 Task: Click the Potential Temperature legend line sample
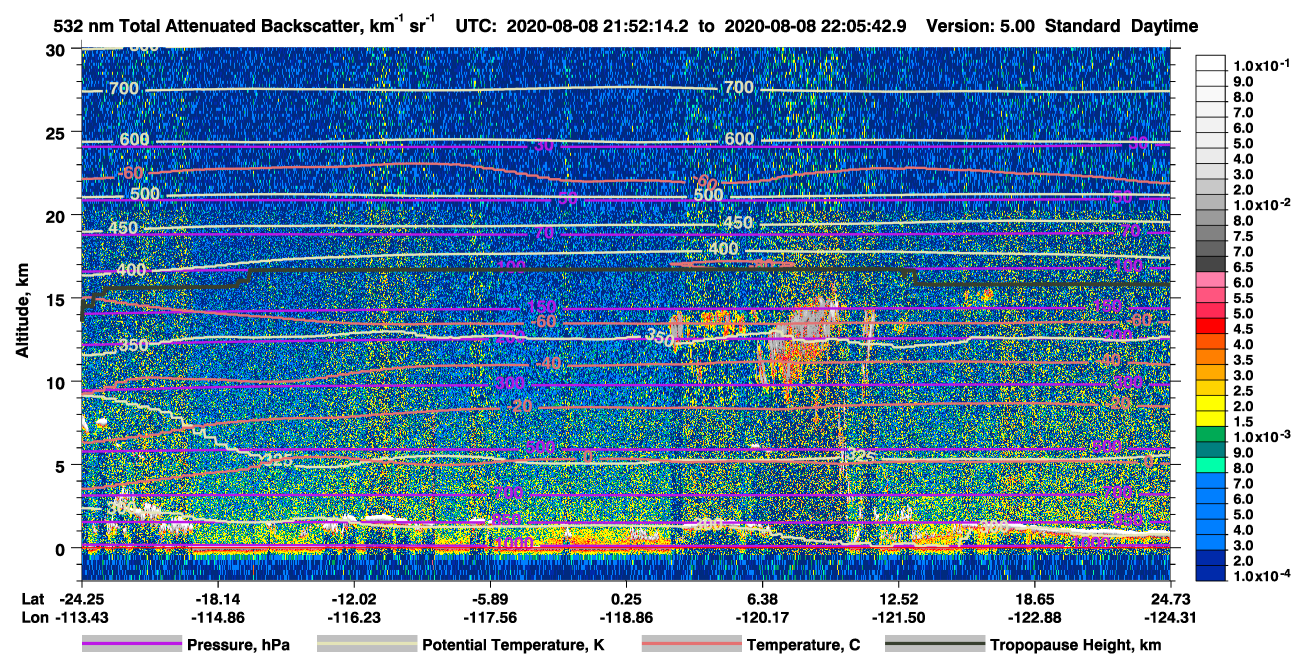tap(366, 645)
